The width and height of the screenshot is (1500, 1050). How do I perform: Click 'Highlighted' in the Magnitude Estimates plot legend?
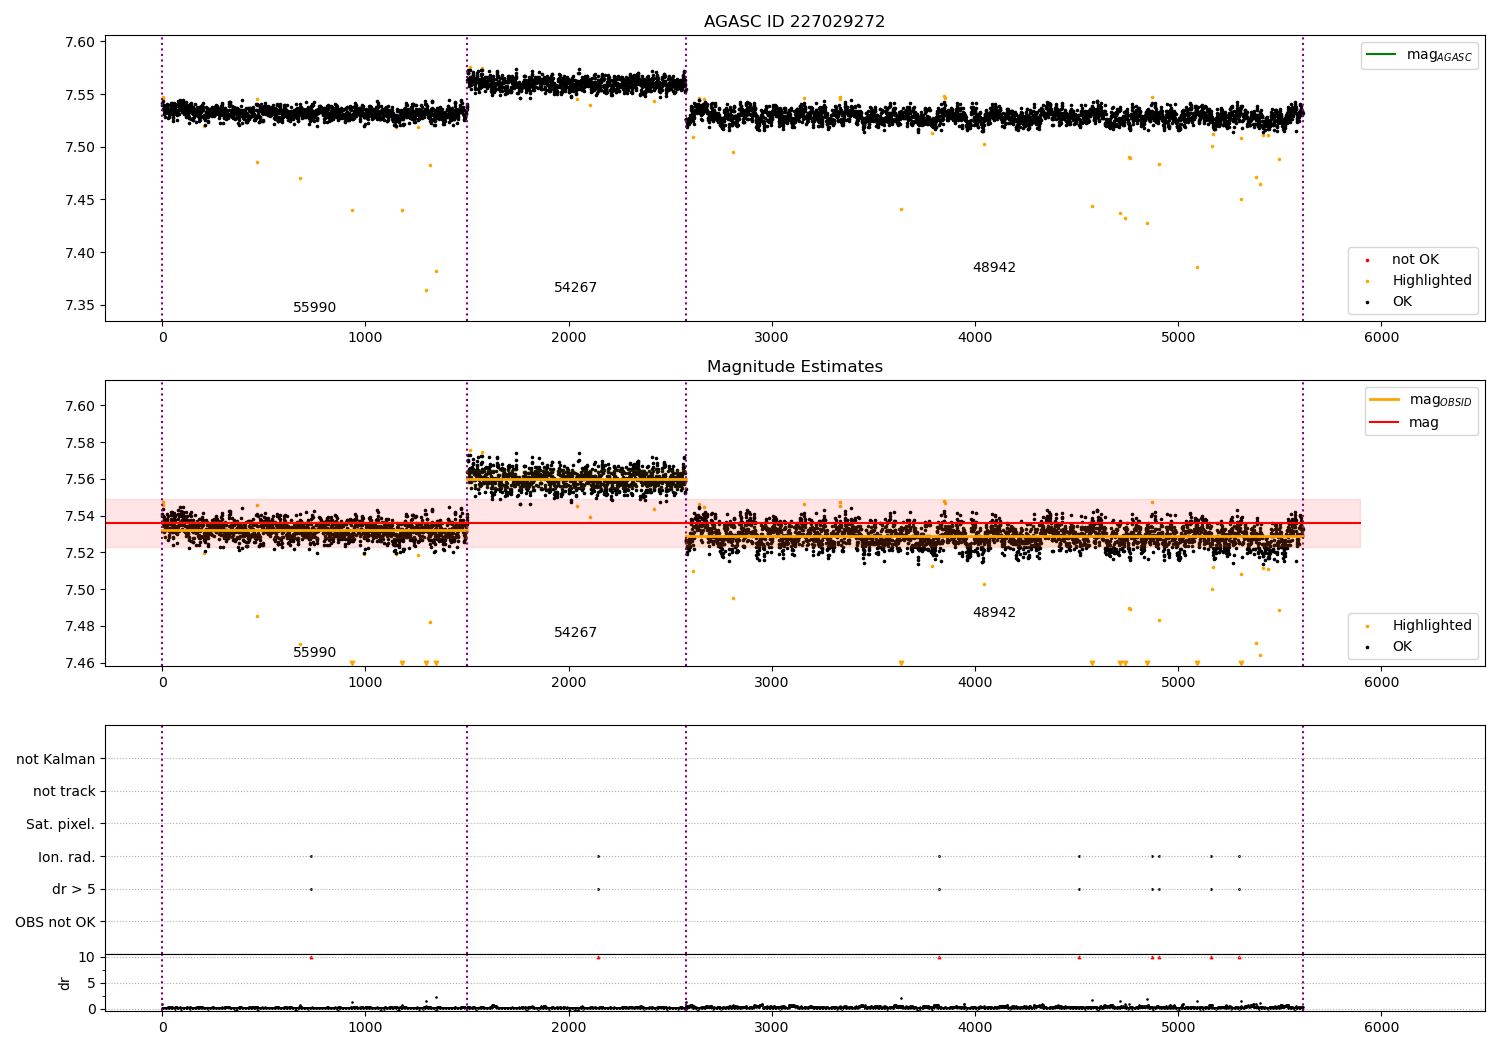point(1431,626)
